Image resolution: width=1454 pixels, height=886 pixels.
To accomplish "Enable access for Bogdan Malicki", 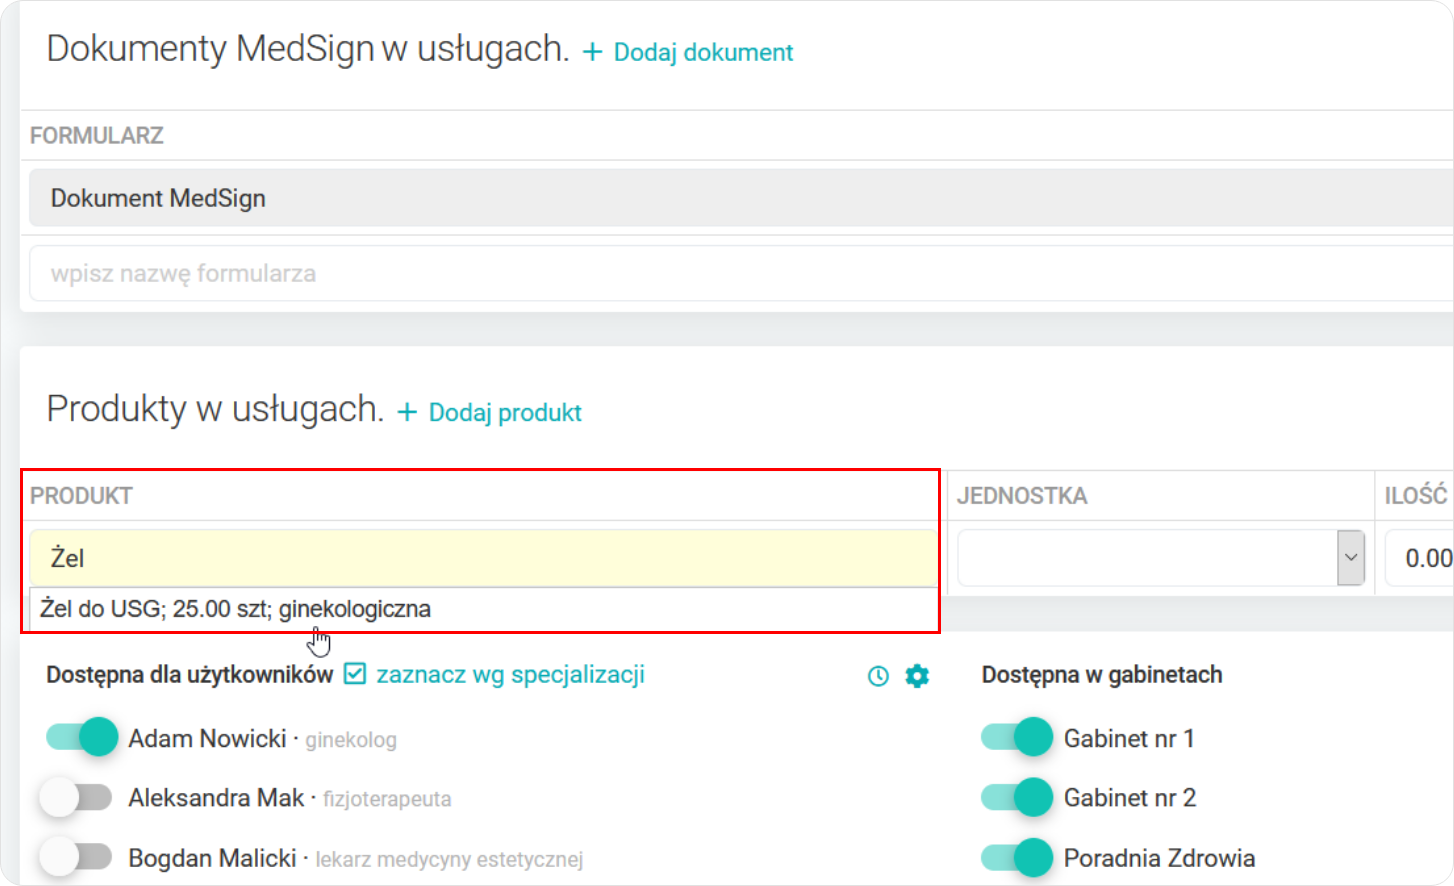I will (76, 857).
